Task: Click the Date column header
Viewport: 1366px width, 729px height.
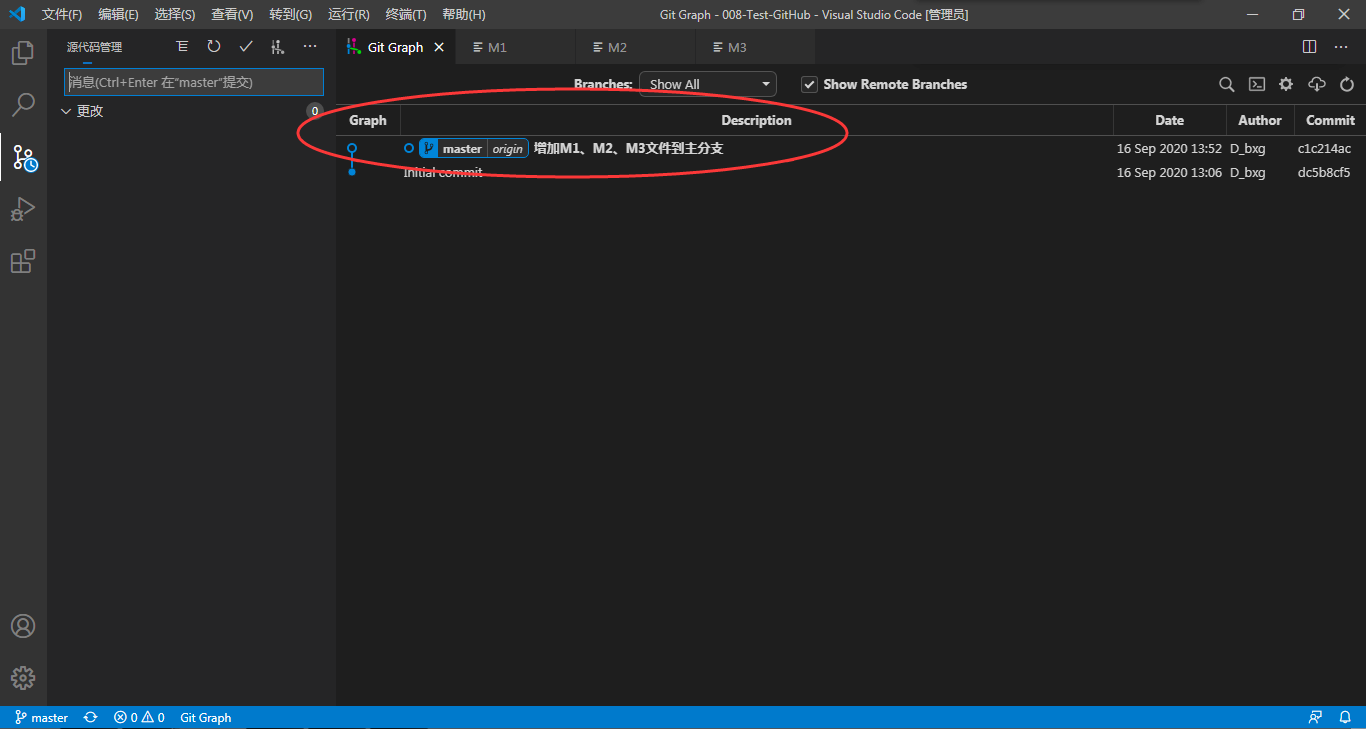Action: click(x=1169, y=120)
